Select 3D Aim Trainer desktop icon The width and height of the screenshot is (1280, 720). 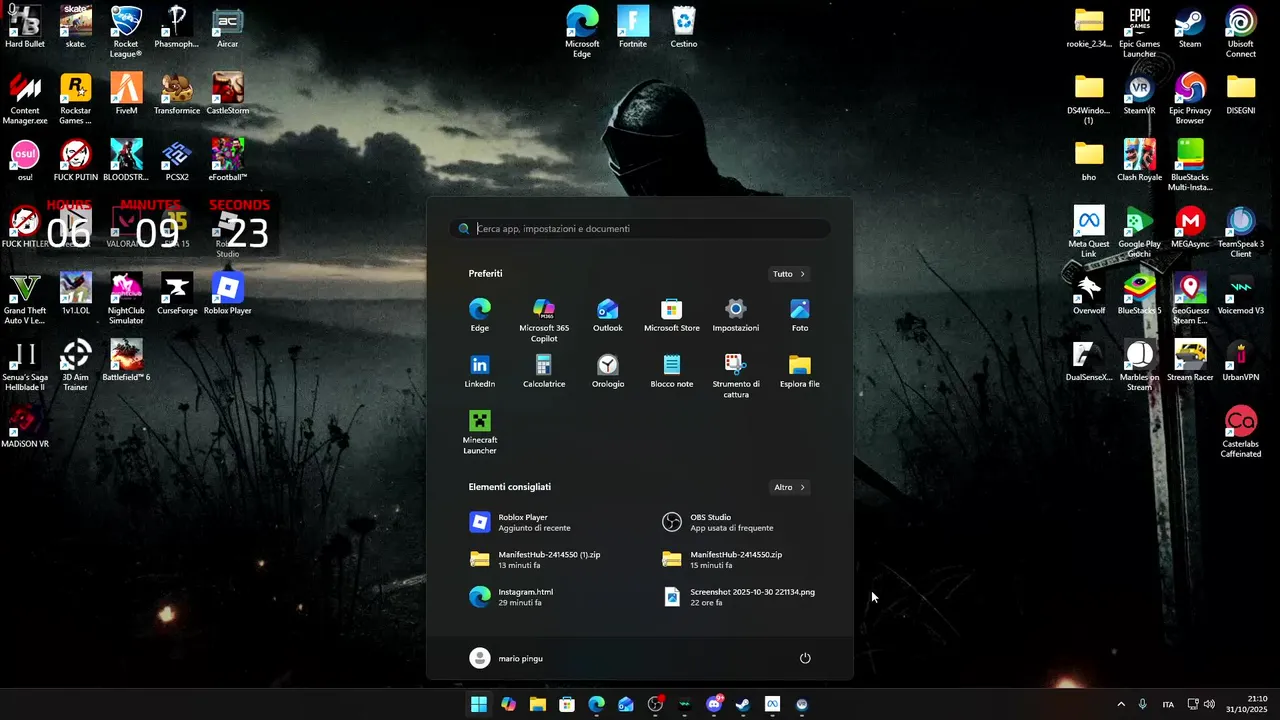click(x=76, y=365)
